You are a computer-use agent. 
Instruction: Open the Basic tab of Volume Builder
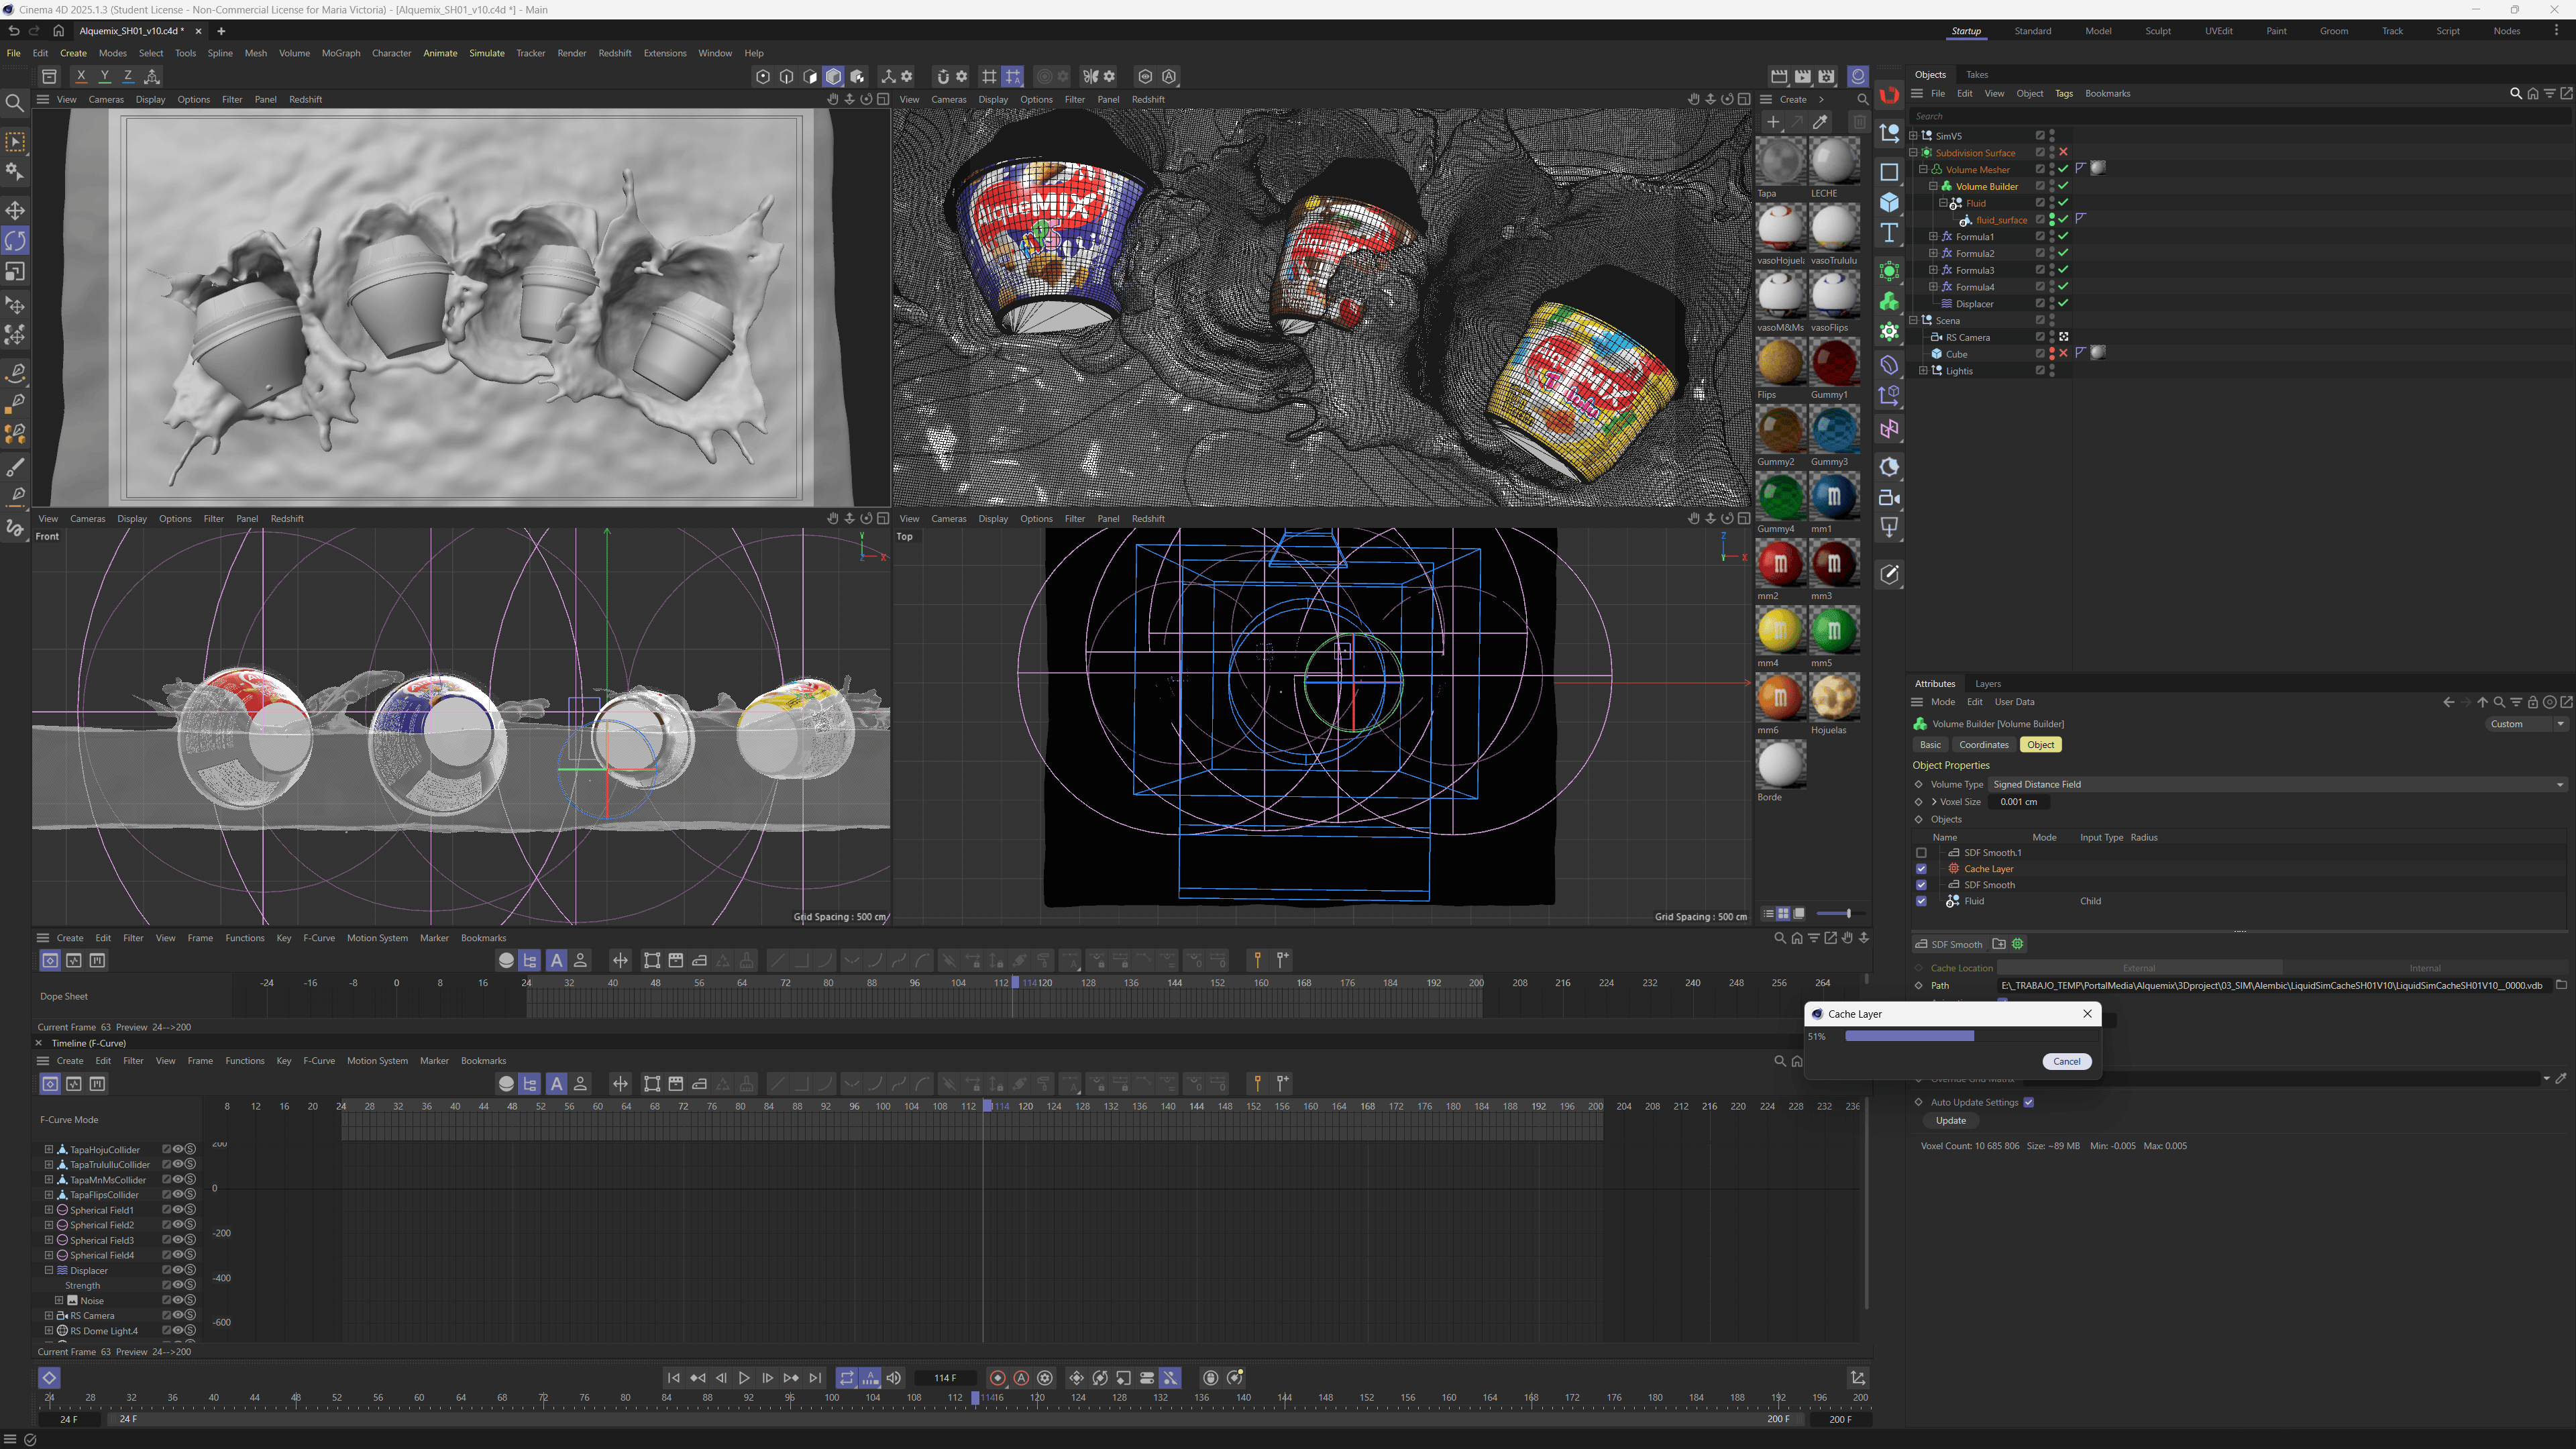[1930, 745]
